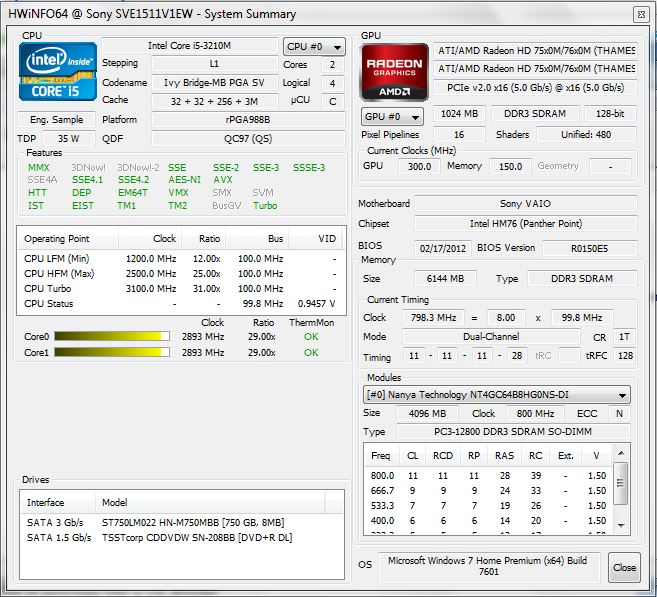Viewport: 657px width, 597px height.
Task: Click the Eng. Sample button
Action: (x=57, y=120)
